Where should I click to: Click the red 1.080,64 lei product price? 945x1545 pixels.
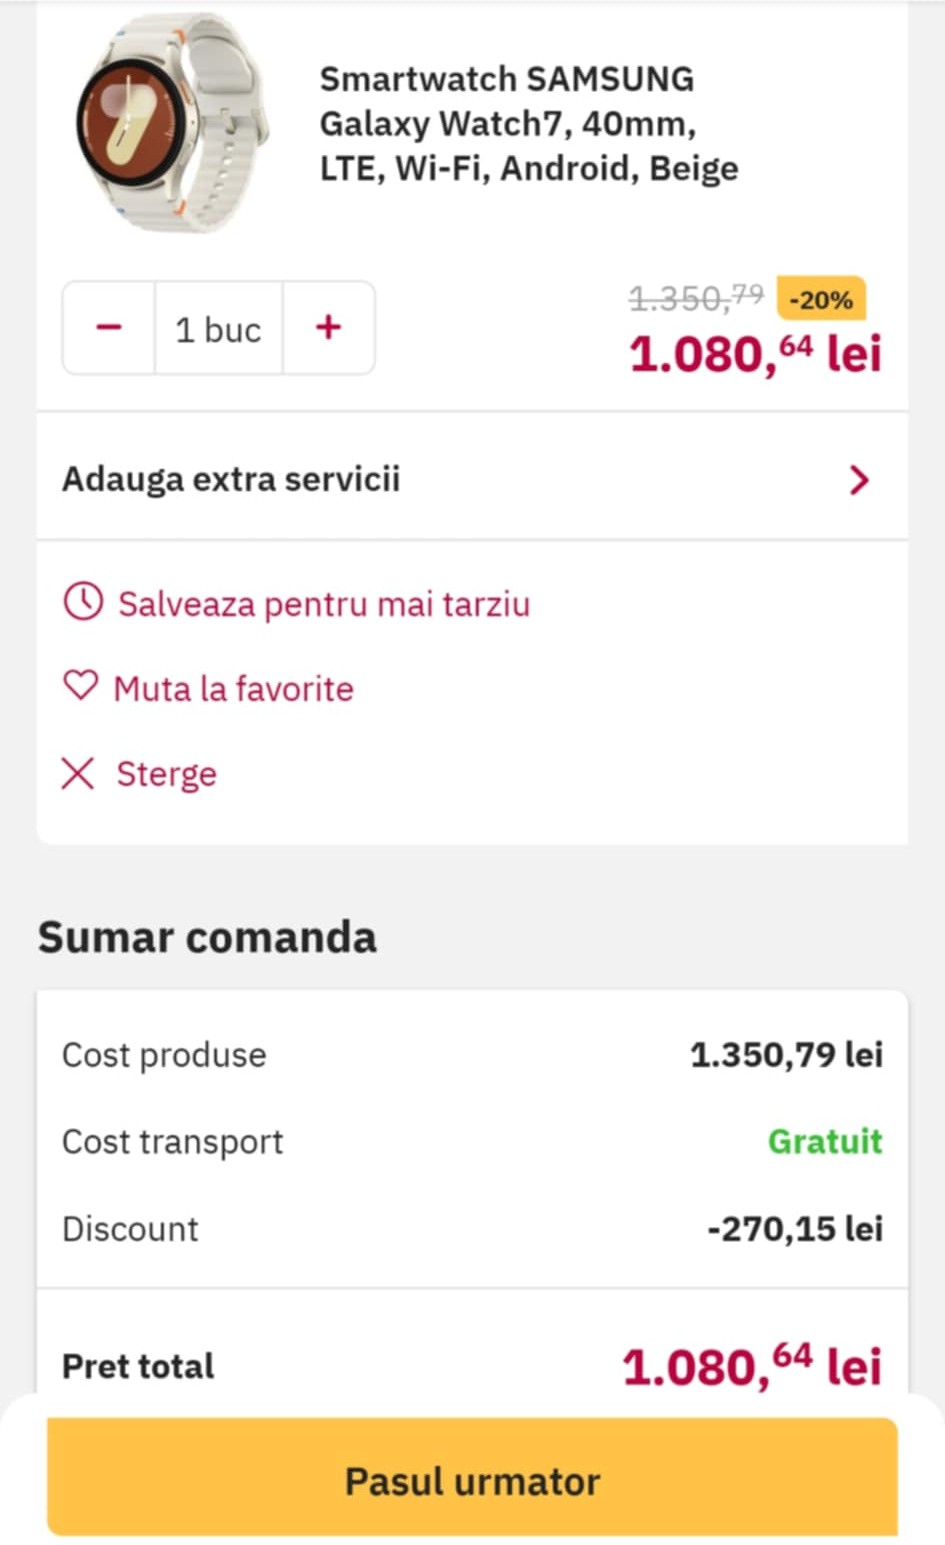(755, 354)
